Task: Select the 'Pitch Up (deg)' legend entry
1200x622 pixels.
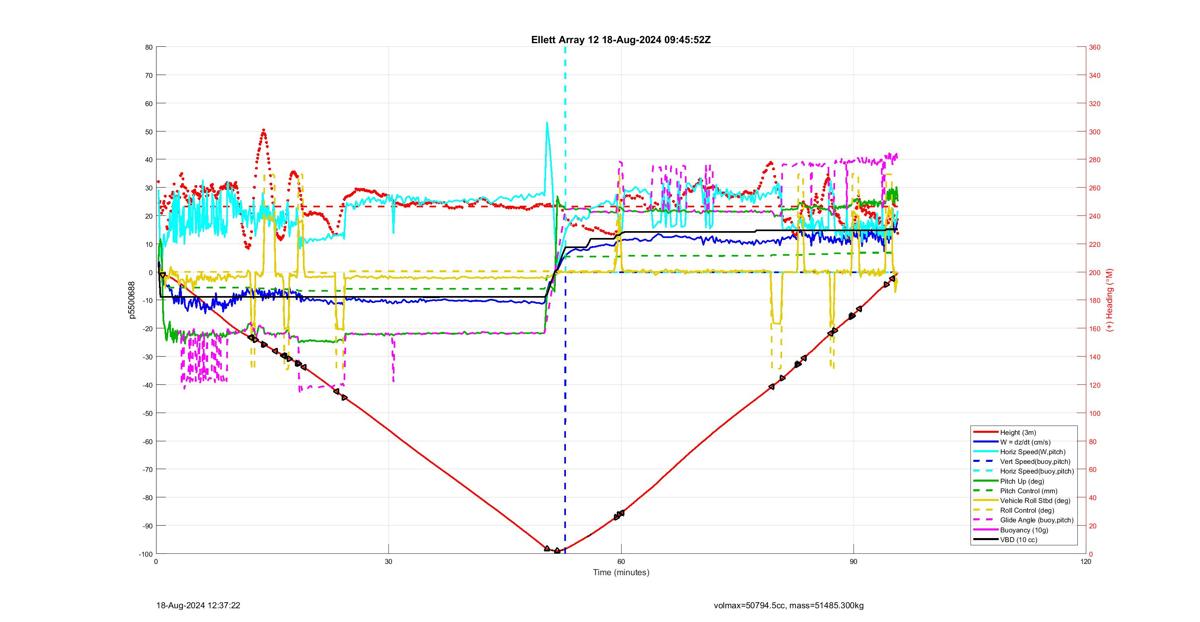Action: pos(1023,481)
